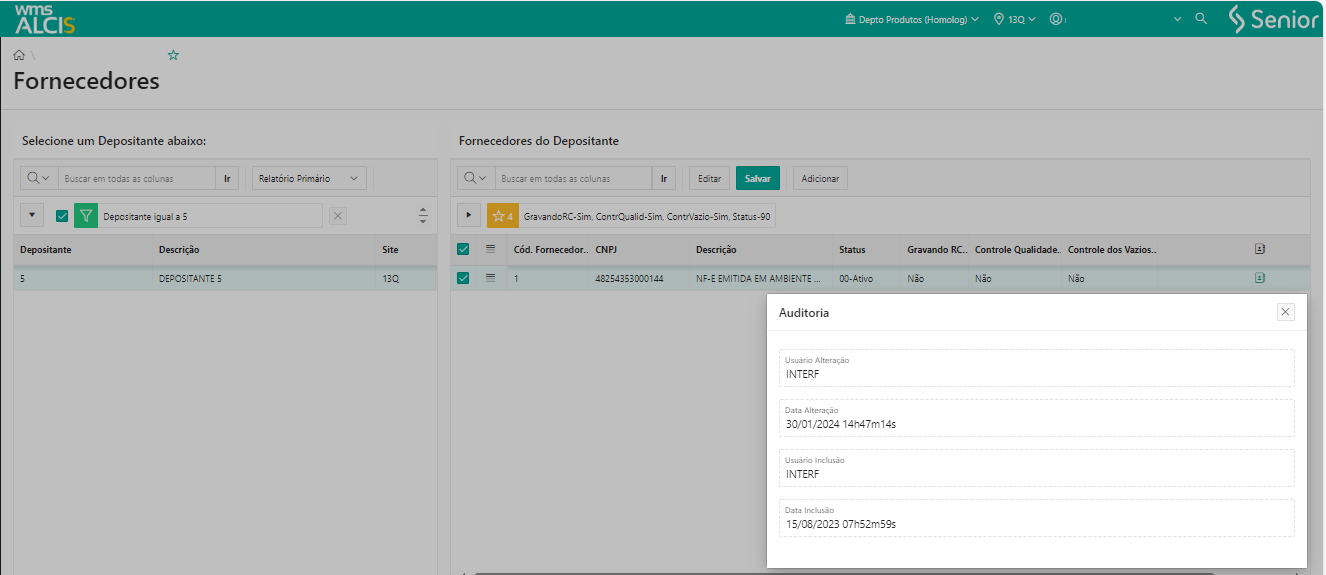Open row menu for supplier code 1

pyautogui.click(x=490, y=278)
